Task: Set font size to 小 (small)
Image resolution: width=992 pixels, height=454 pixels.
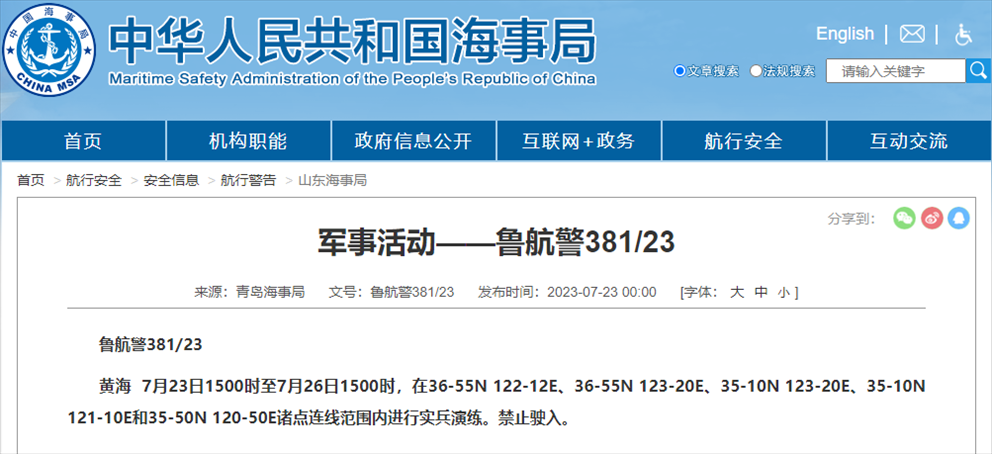Action: point(783,292)
